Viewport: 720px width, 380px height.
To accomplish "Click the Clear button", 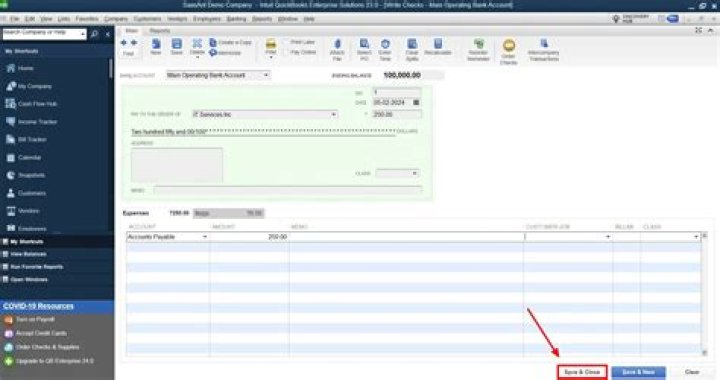I will 692,372.
